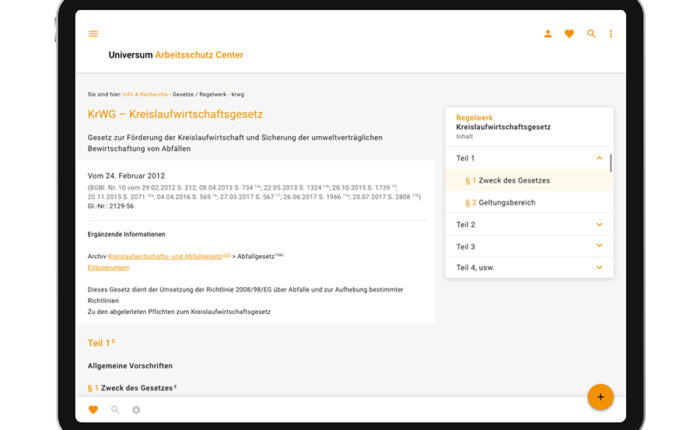Open Kreislaufwirtschafts- und Abfallgesetz archive link
This screenshot has width=700, height=430.
[x=164, y=257]
